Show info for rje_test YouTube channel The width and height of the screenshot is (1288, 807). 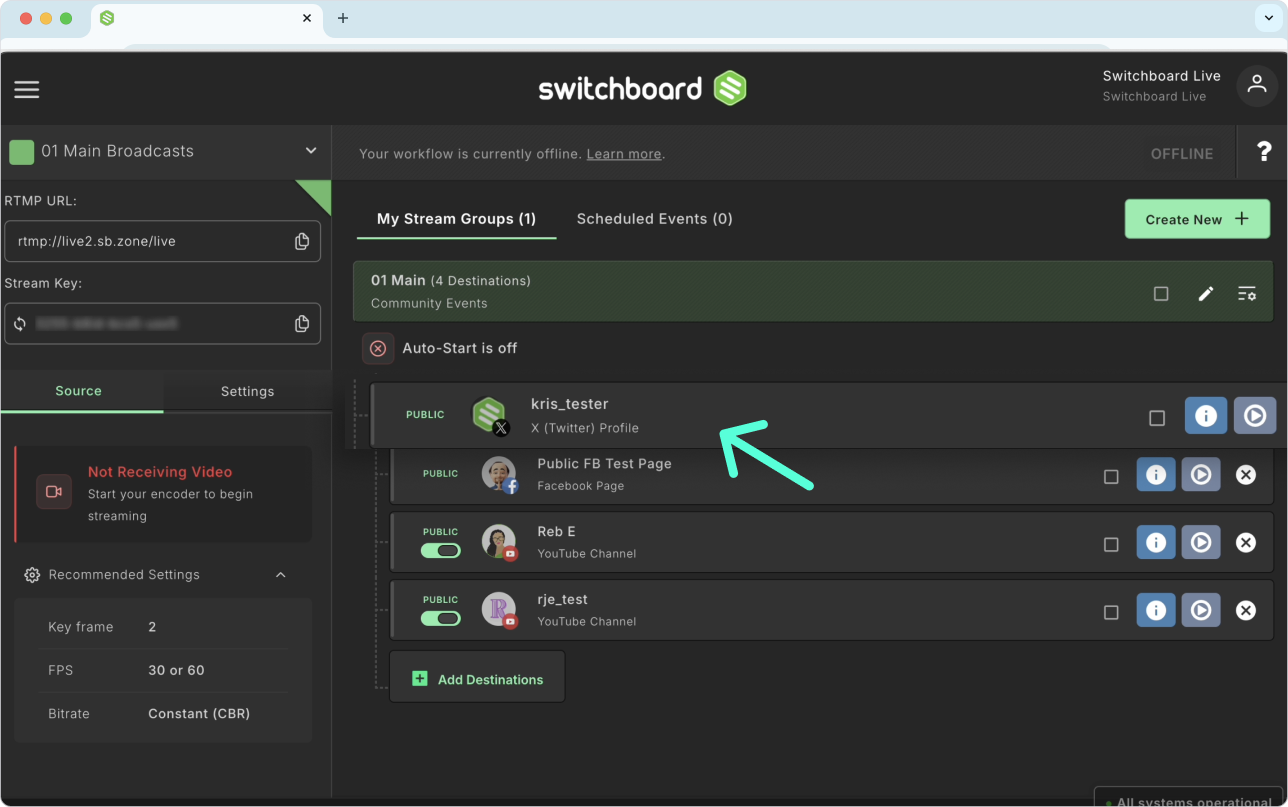(x=1156, y=610)
